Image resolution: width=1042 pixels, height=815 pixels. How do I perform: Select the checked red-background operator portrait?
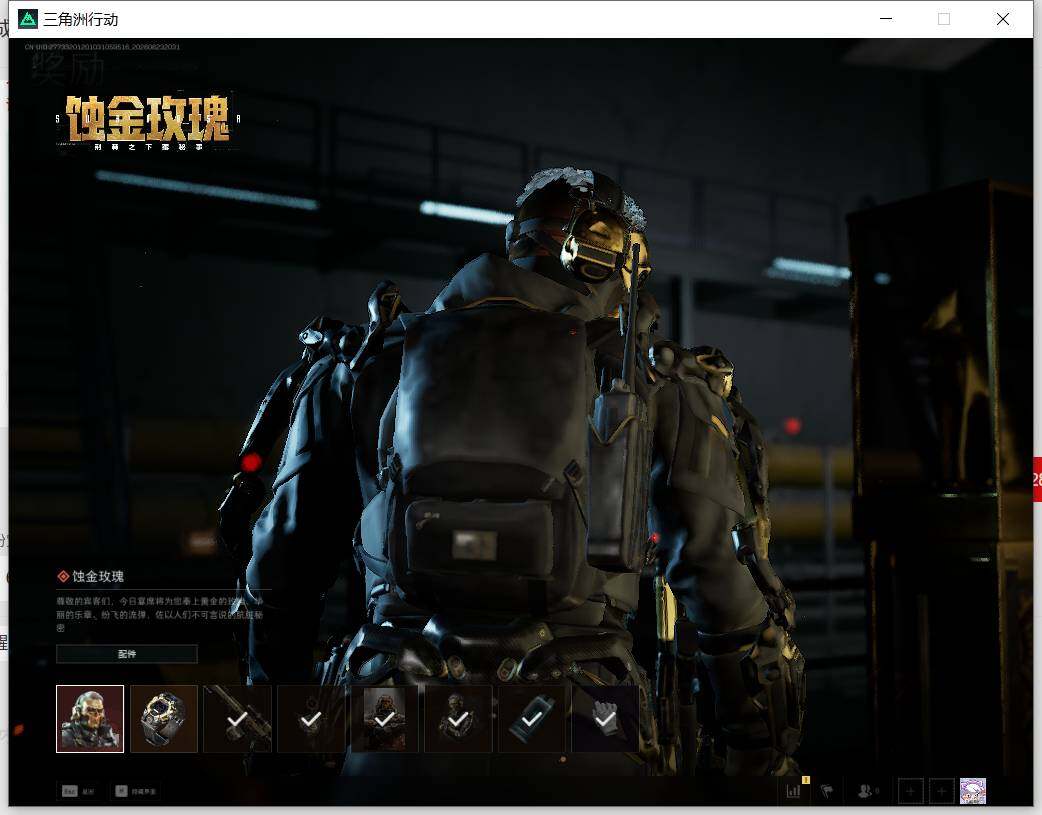(x=384, y=719)
